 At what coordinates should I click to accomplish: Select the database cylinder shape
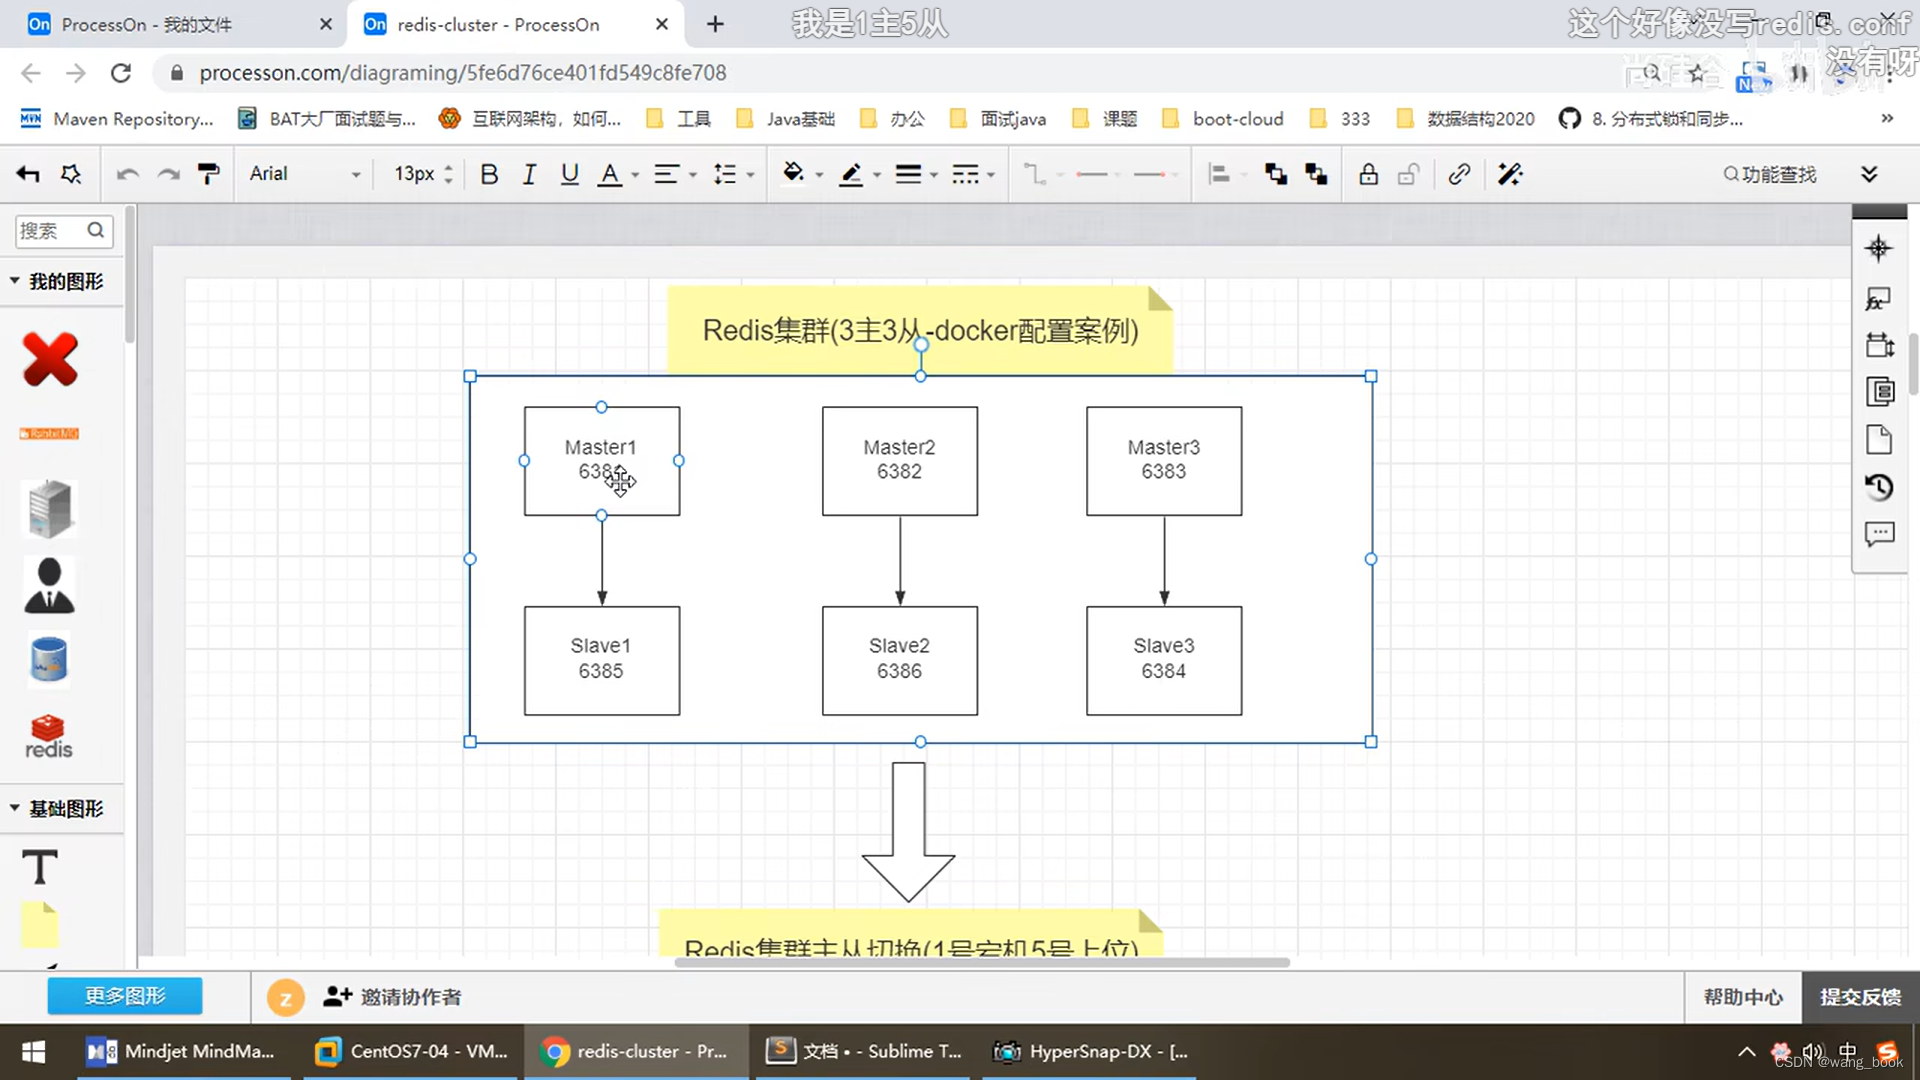click(x=48, y=660)
